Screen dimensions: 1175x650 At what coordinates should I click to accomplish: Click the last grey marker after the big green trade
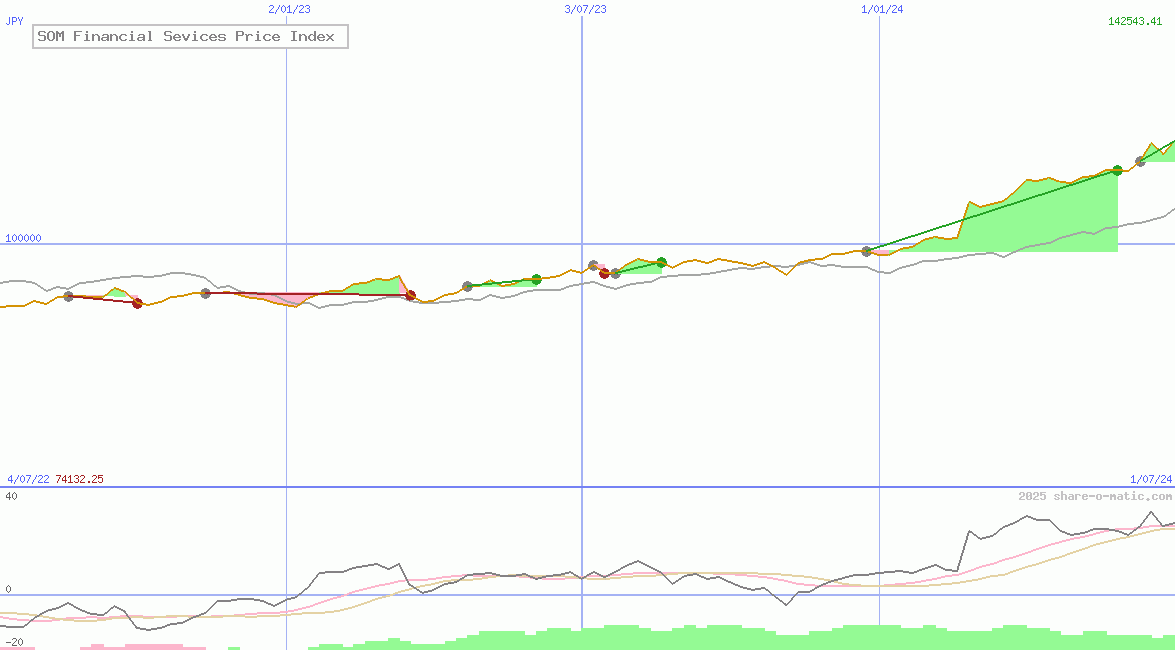click(x=1141, y=161)
